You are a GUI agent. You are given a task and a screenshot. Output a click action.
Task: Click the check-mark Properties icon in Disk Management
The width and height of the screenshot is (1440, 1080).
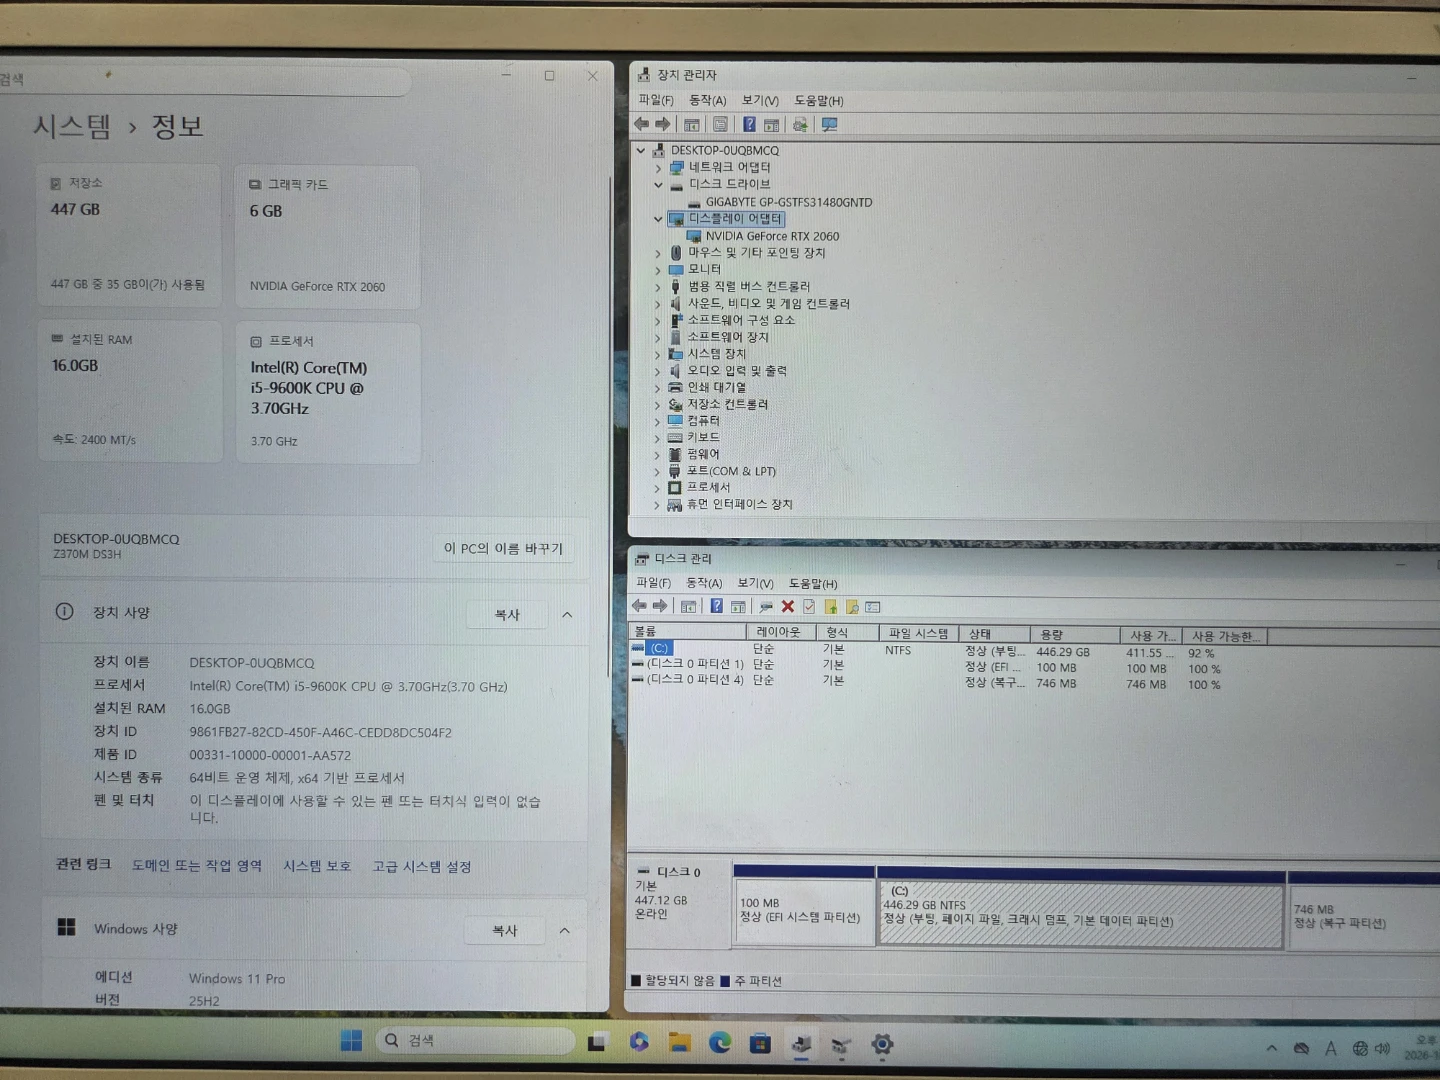pyautogui.click(x=809, y=606)
